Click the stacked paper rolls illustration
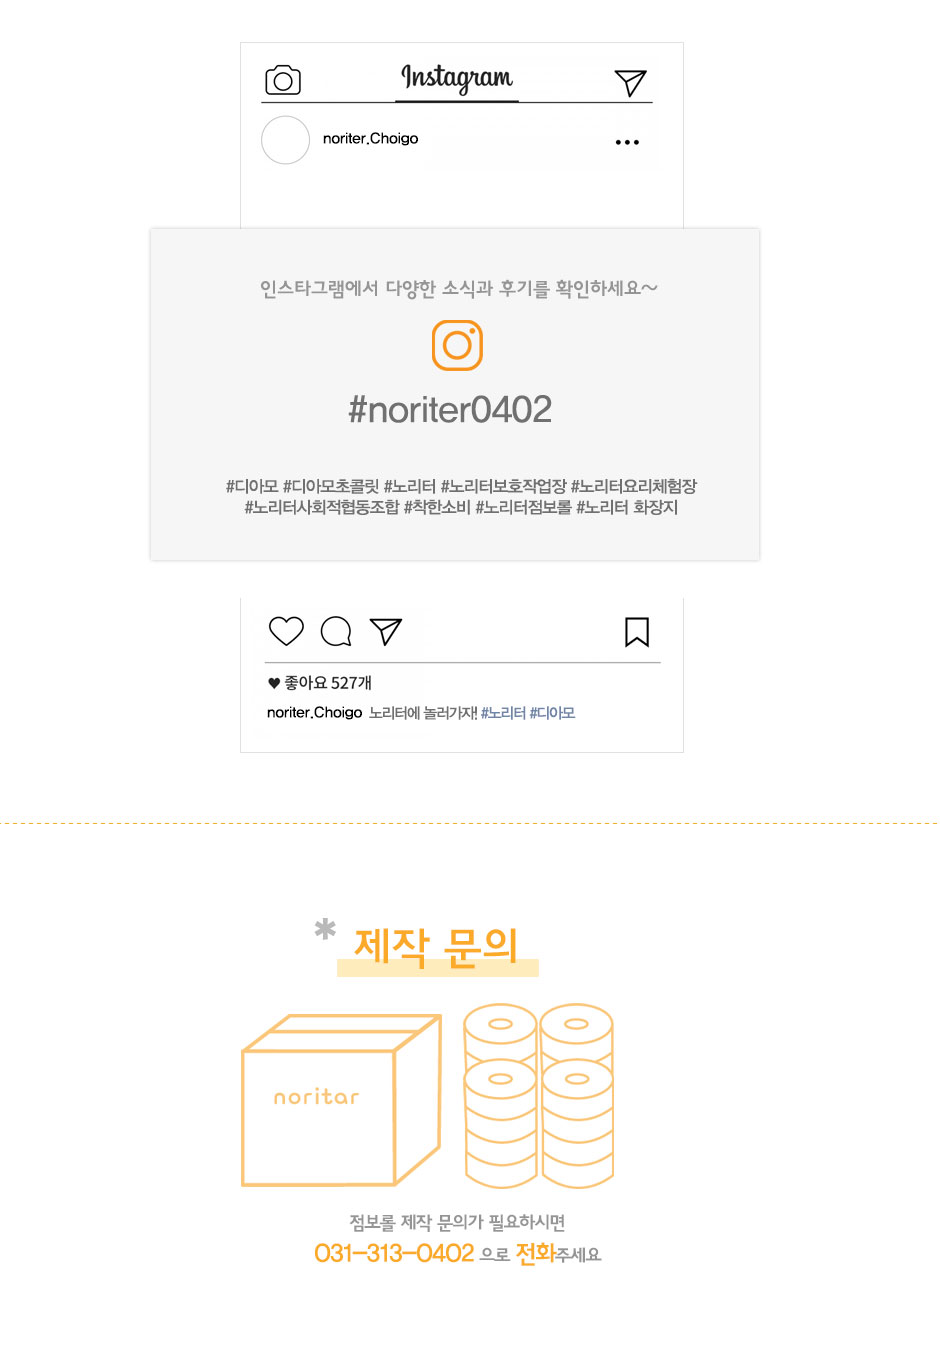940x1368 pixels. pyautogui.click(x=538, y=1096)
